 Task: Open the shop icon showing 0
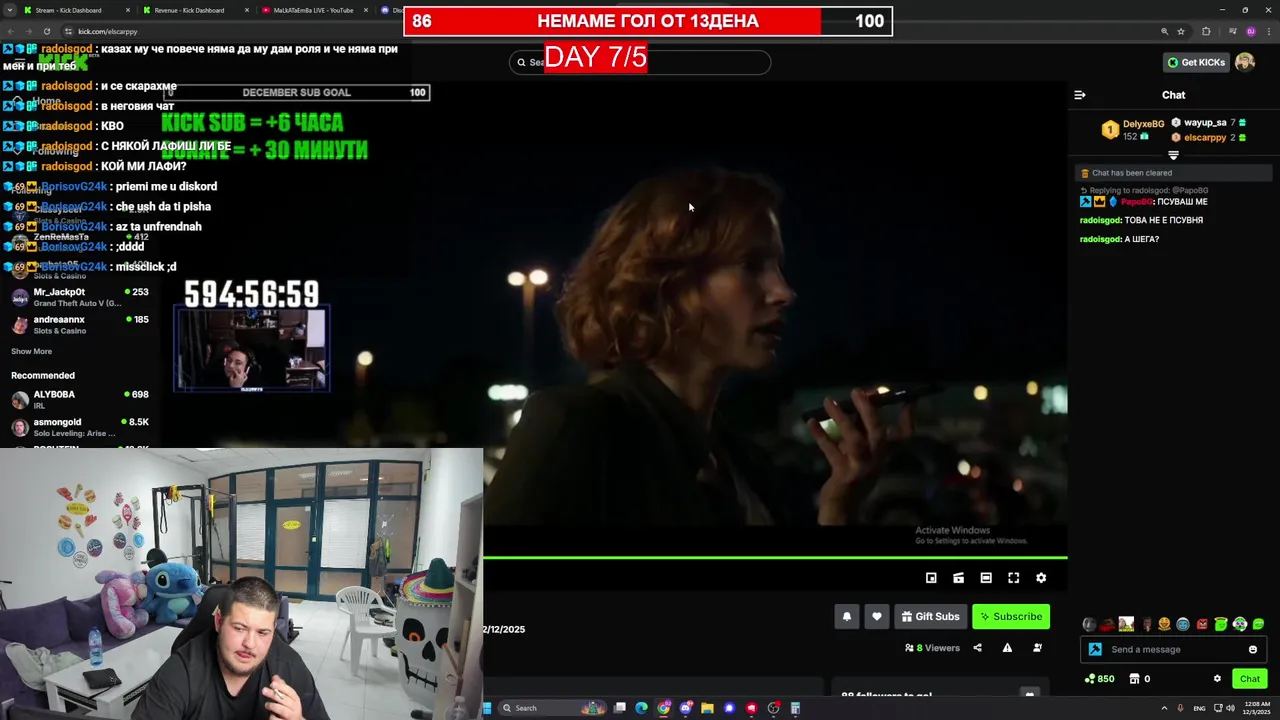tap(1139, 679)
